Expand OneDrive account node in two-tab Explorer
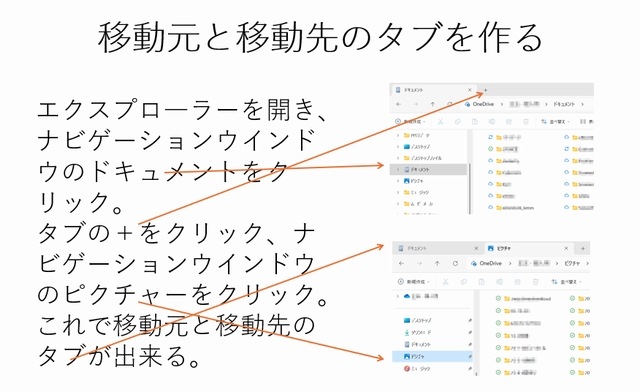The image size is (640, 392). (398, 296)
